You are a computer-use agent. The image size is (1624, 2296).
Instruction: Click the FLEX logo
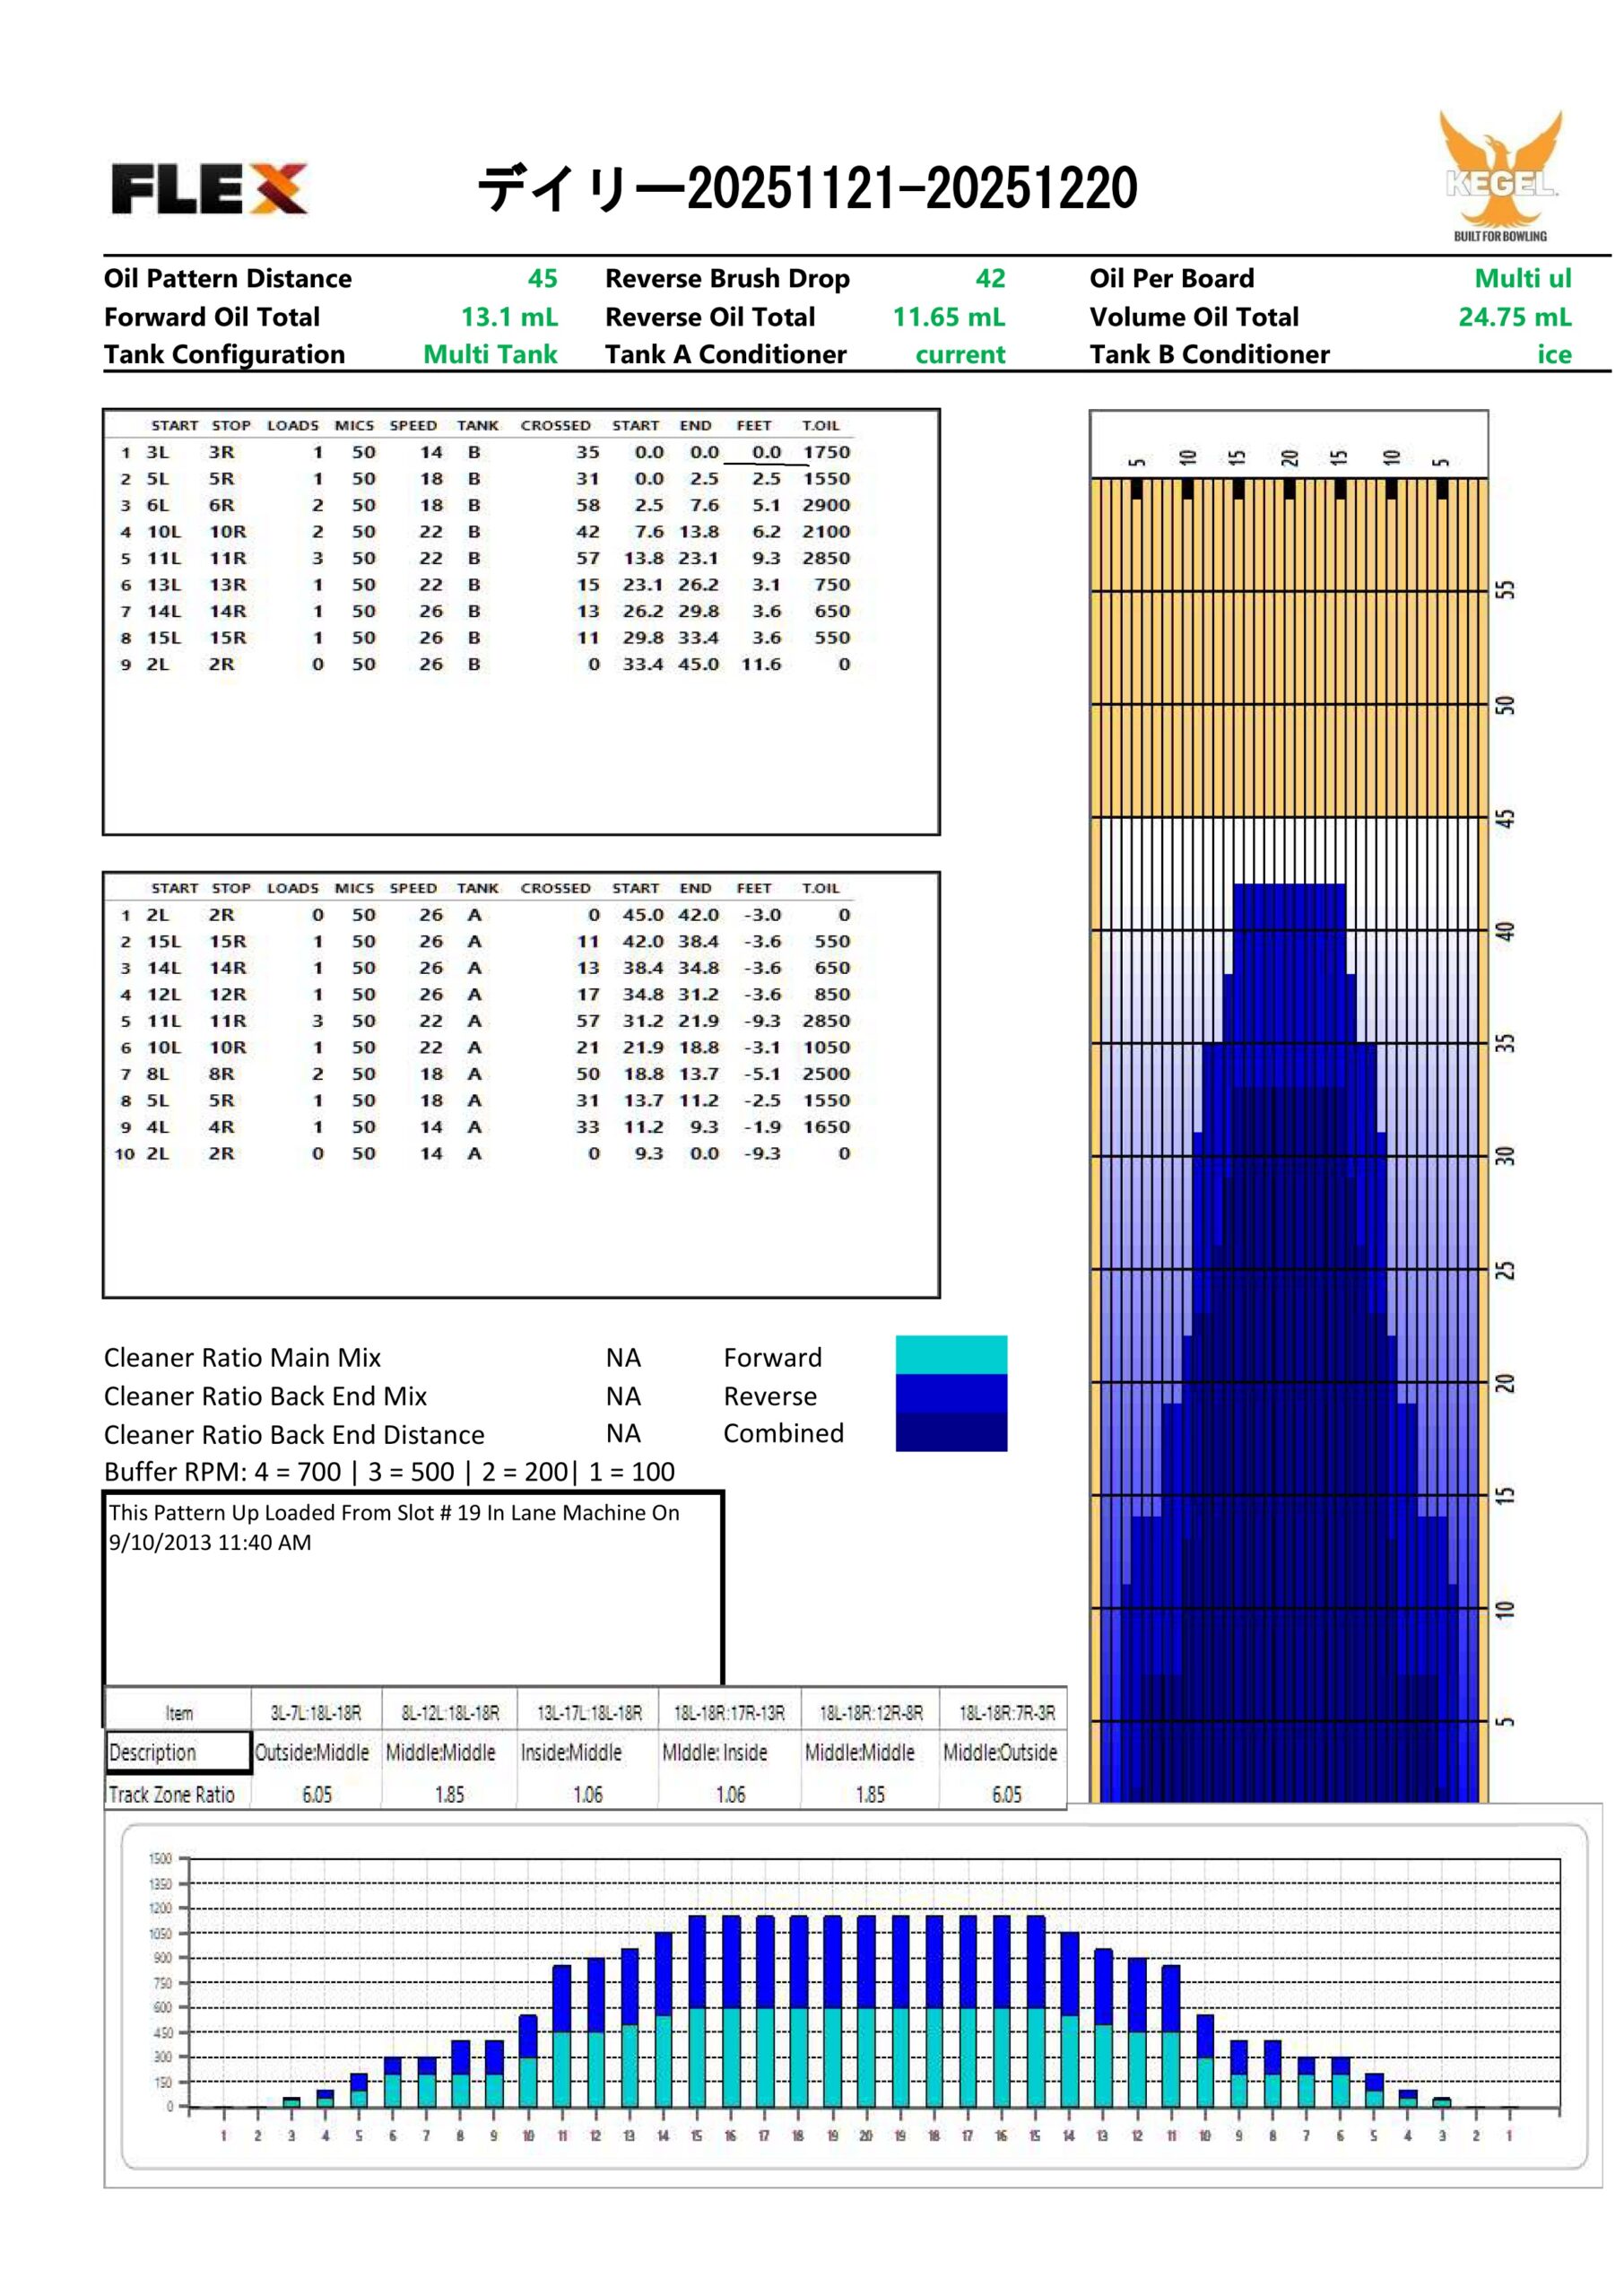(x=208, y=188)
